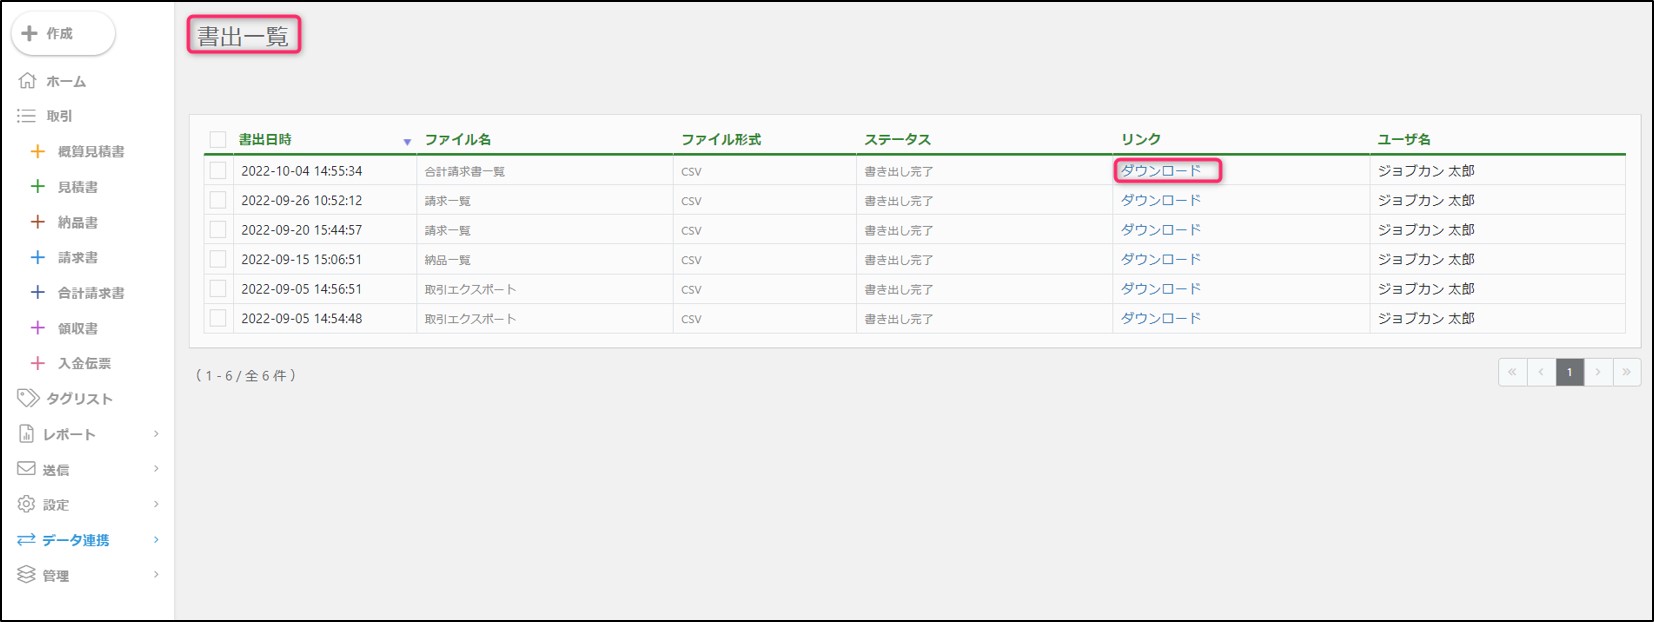Check the row dated 2022-10-04 14:55:34
The image size is (1654, 622).
click(218, 171)
